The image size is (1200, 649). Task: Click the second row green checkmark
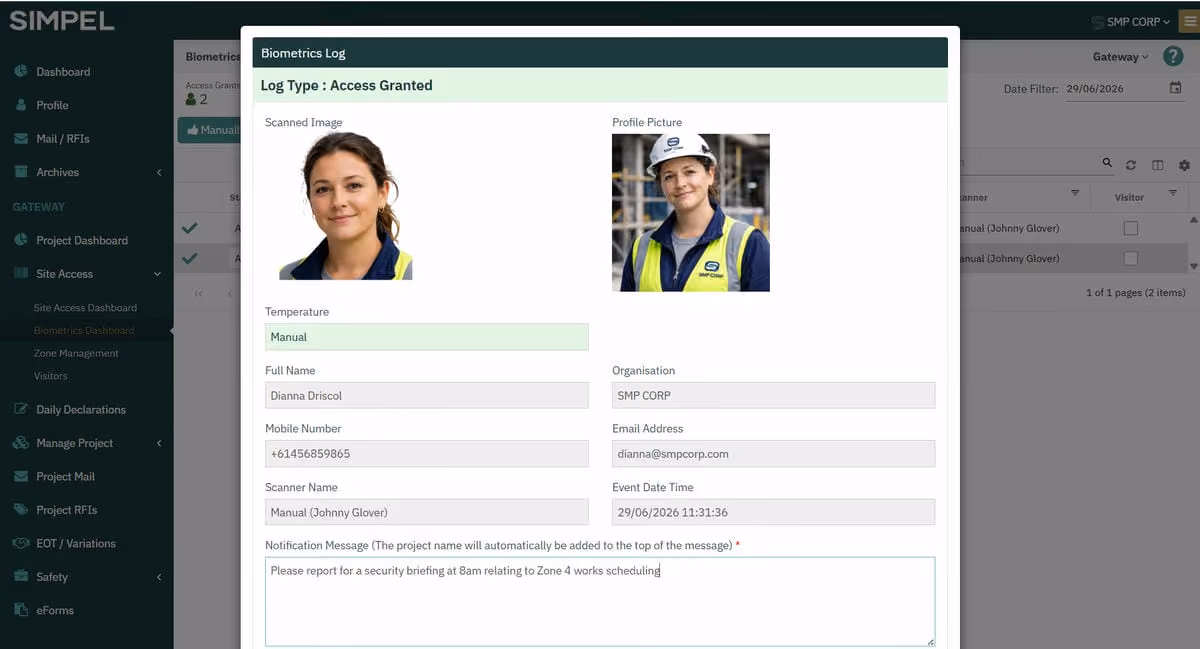coord(190,258)
